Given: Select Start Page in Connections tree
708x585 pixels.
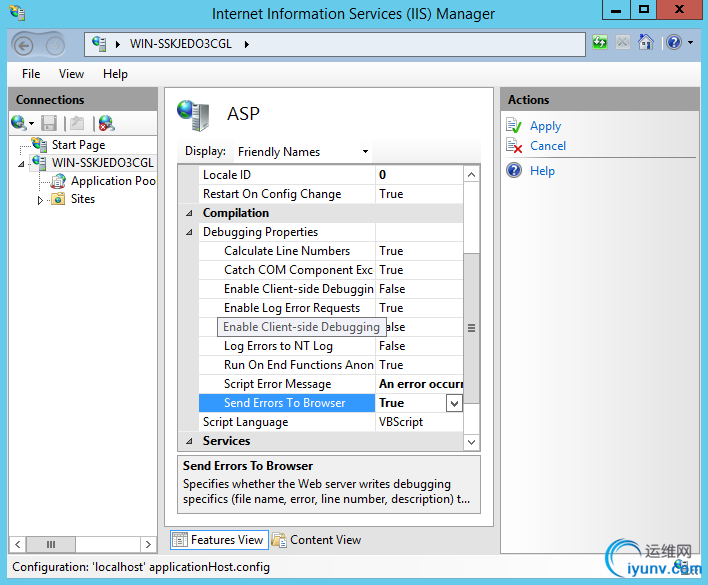Looking at the screenshot, I should coord(78,145).
